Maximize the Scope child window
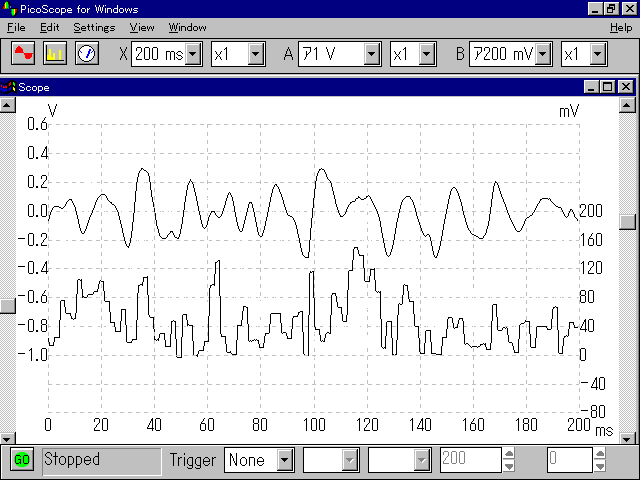640x480 pixels. [607, 87]
